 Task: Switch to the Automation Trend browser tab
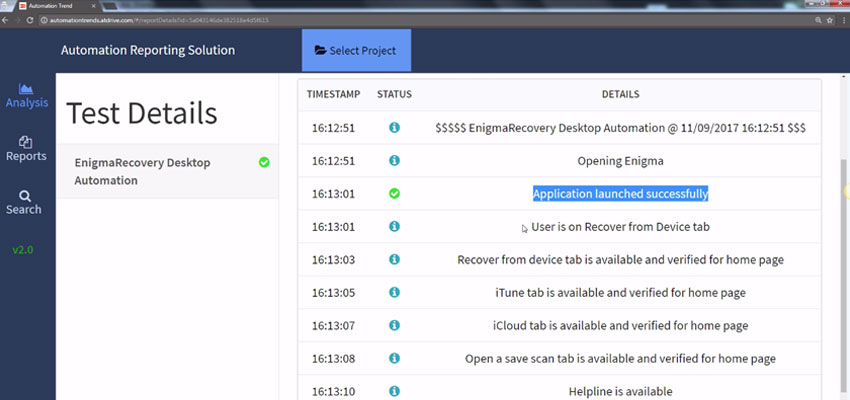click(57, 5)
